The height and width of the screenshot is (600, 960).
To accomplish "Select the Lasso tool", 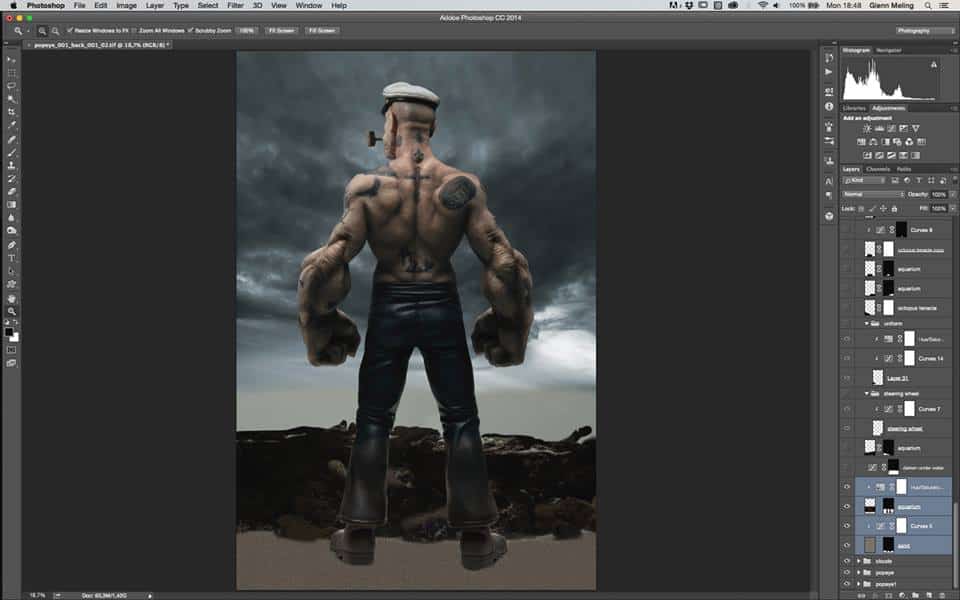I will coord(12,86).
